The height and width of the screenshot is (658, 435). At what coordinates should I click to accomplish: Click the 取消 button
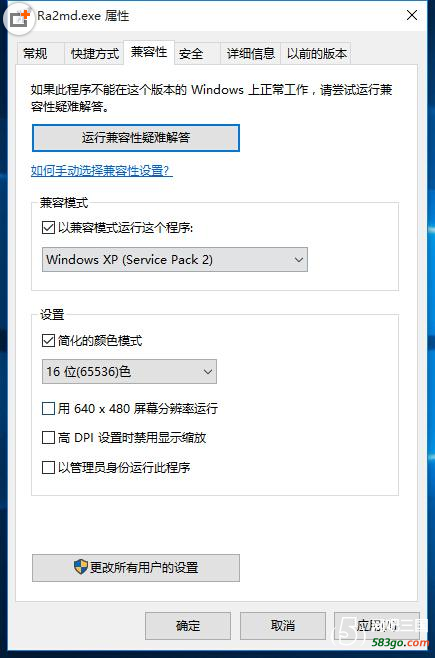point(283,626)
